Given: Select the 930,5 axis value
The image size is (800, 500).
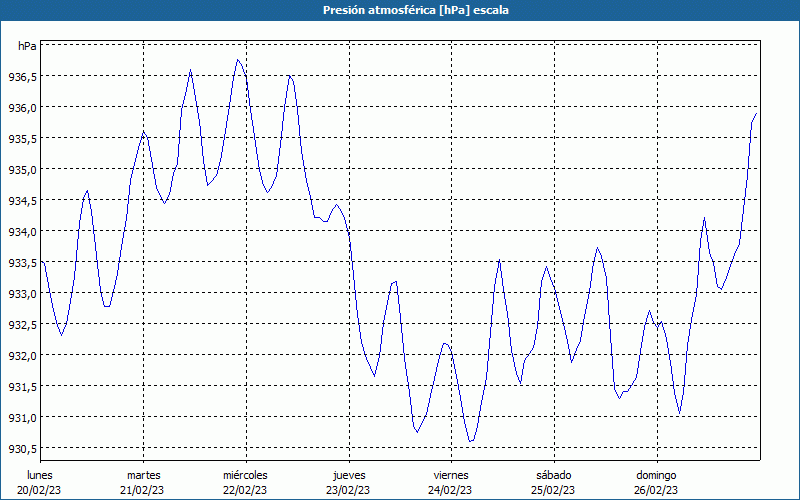Looking at the screenshot, I should [x=22, y=448].
